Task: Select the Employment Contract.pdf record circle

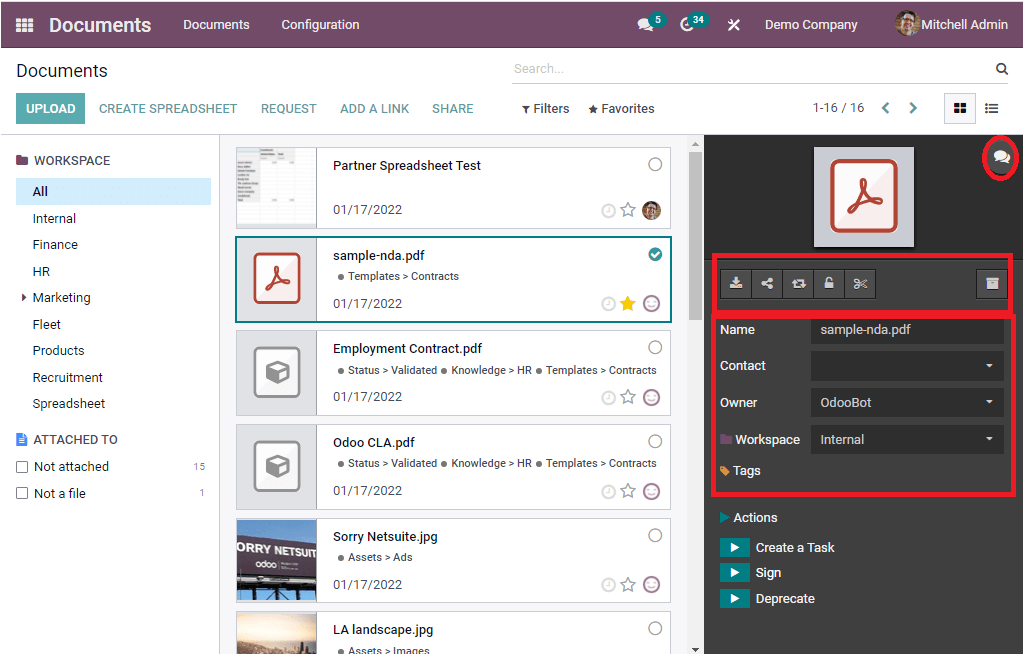Action: pyautogui.click(x=655, y=347)
